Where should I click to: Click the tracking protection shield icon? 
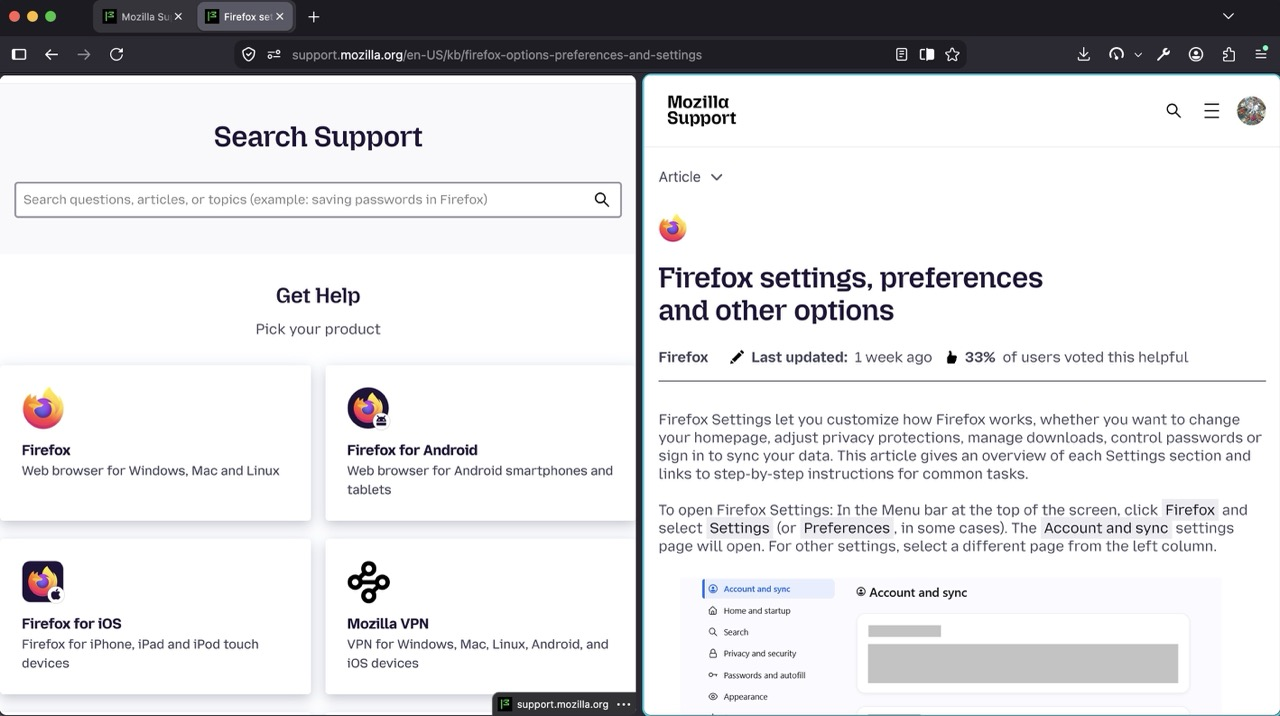(249, 55)
